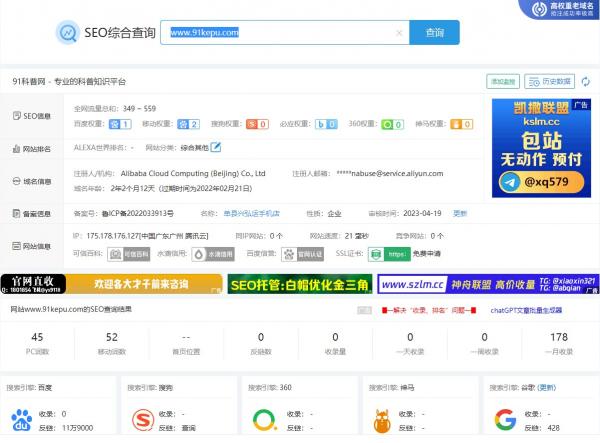This screenshot has height=443, width=600.
Task: Click the SEO综合查询 logo icon
Action: 68,33
